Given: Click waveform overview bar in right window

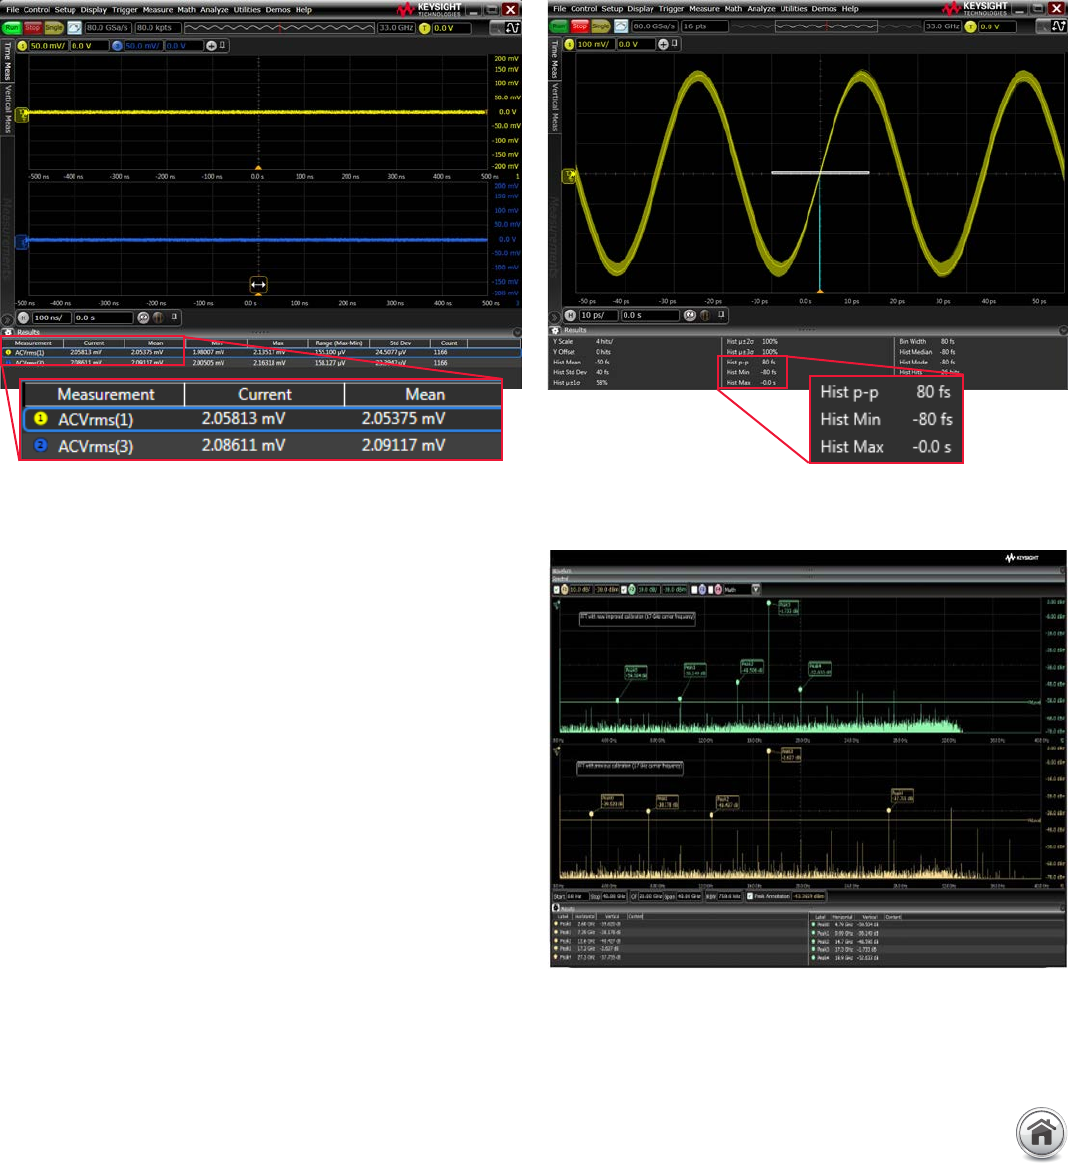Looking at the screenshot, I should (826, 26).
